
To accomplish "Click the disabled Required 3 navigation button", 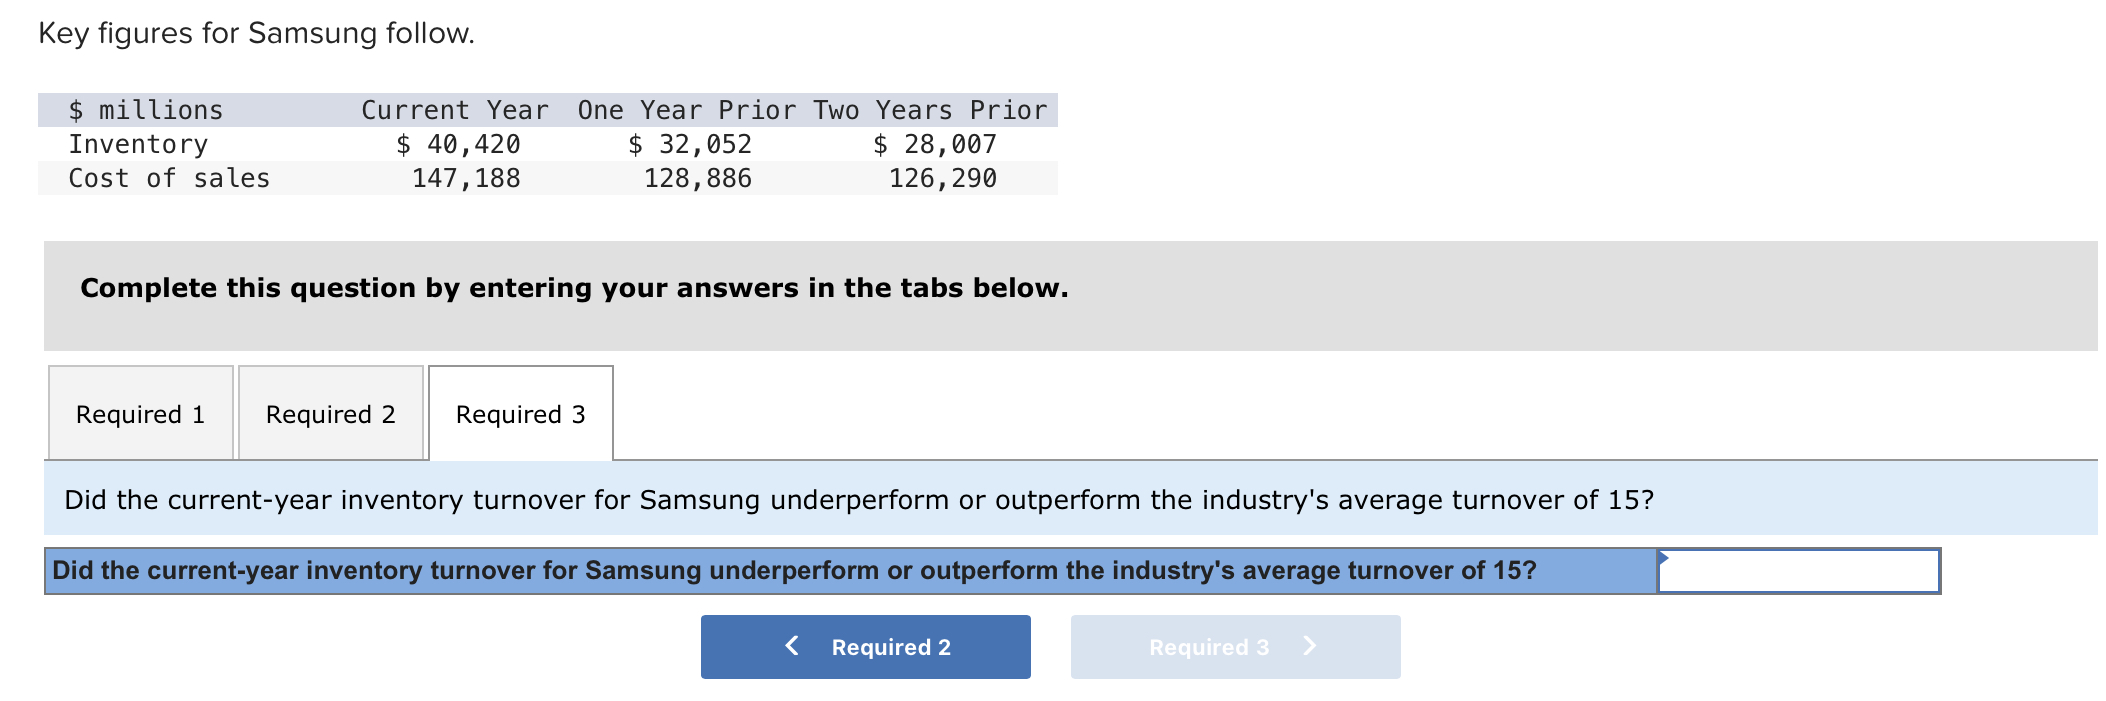I will (1234, 647).
